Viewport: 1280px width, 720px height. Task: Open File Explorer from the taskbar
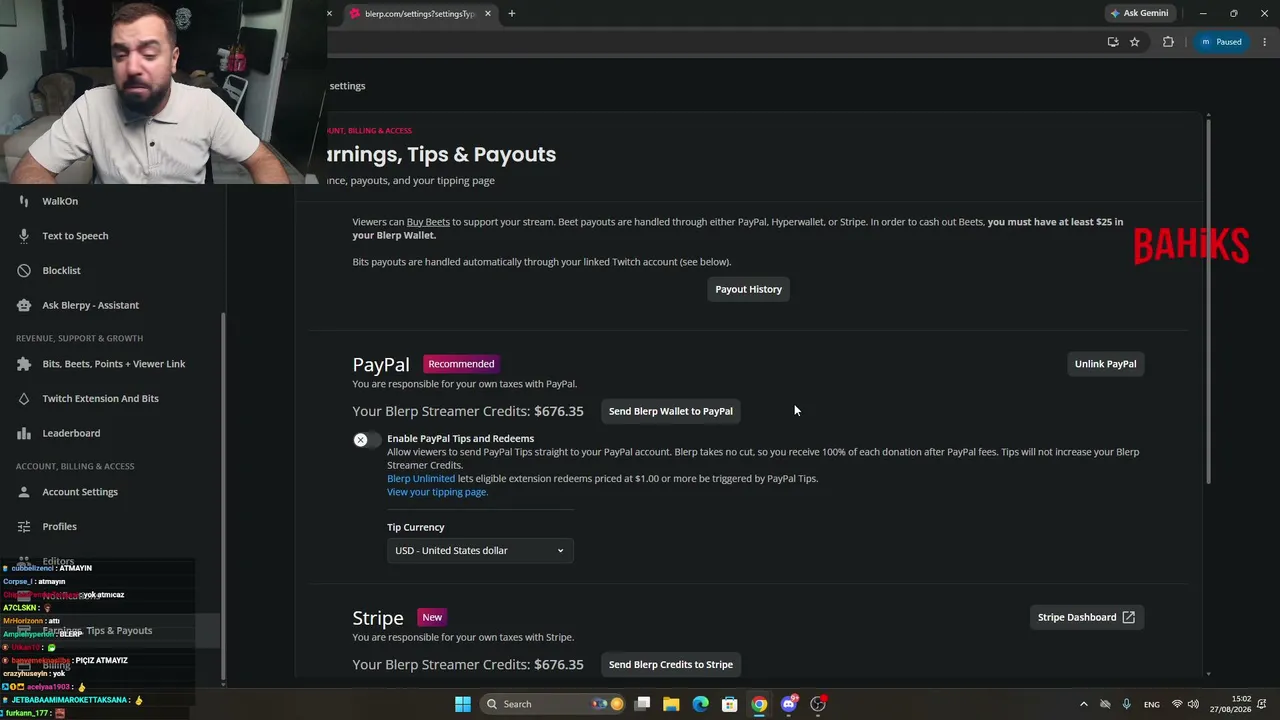(671, 704)
